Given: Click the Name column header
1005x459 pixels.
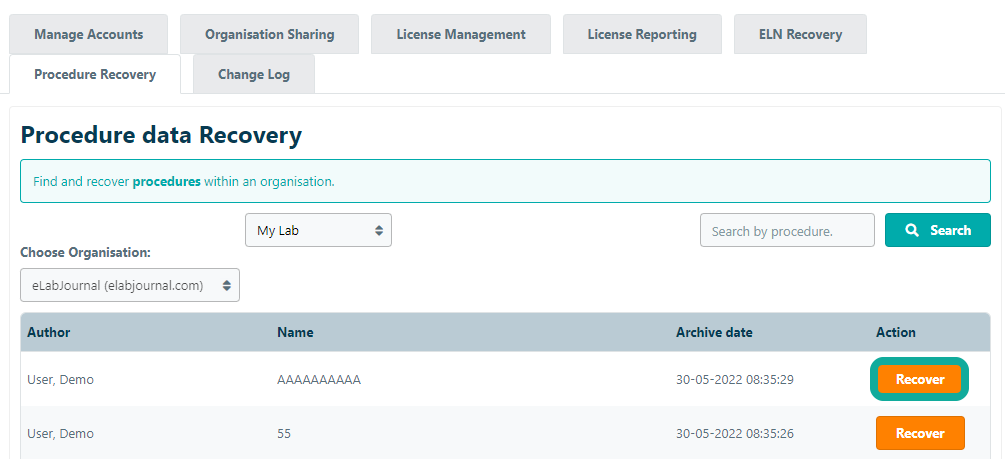Looking at the screenshot, I should click(295, 332).
